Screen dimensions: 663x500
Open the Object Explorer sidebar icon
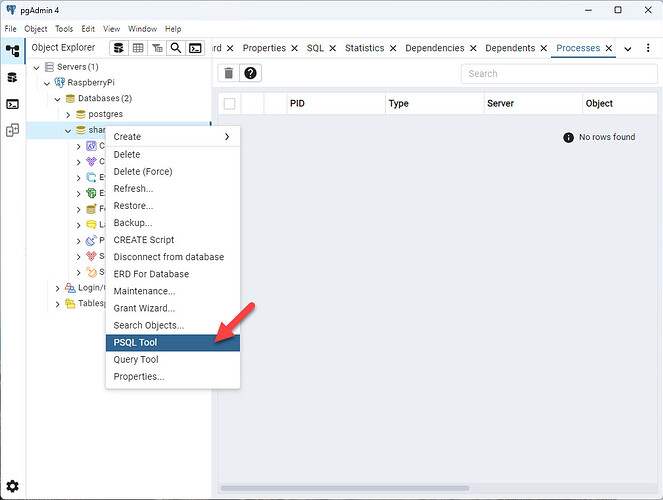12,51
